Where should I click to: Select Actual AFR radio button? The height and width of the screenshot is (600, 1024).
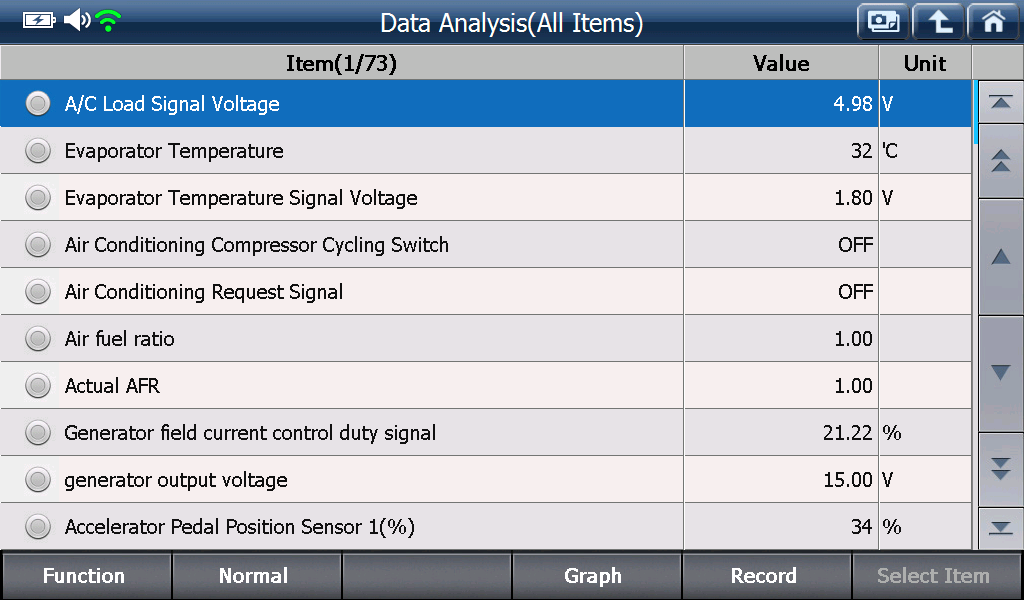(x=38, y=386)
